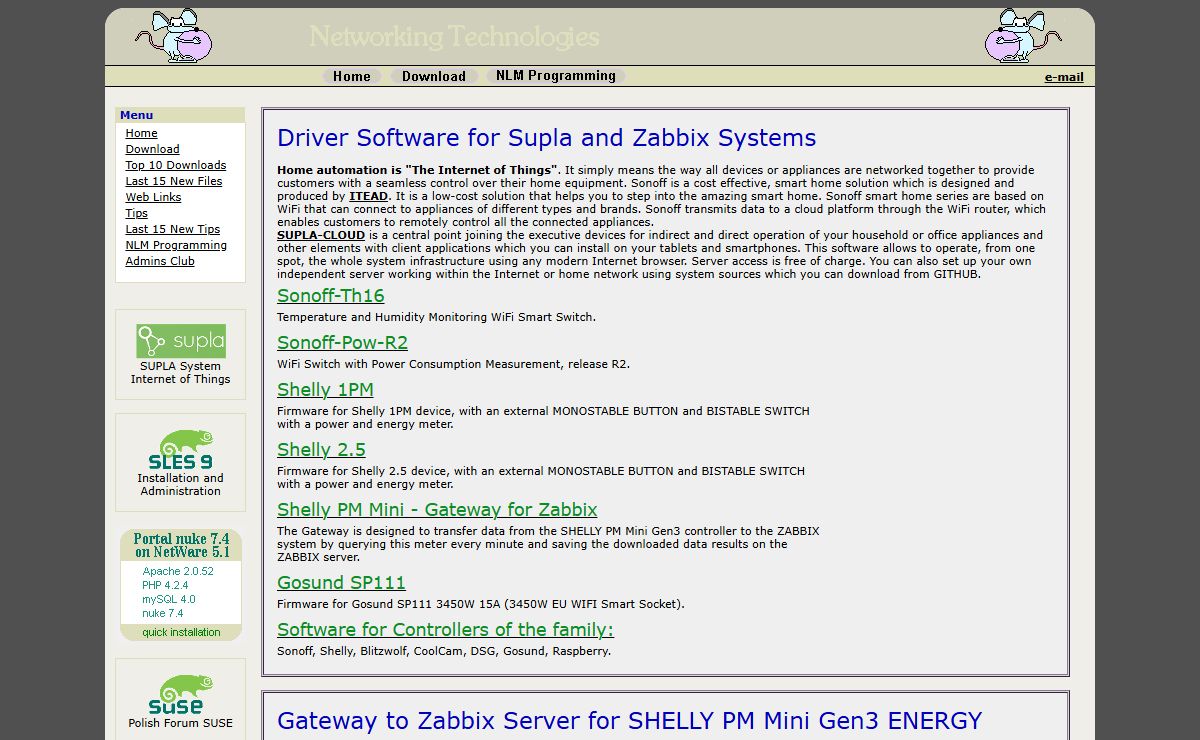The image size is (1200, 740).
Task: Open the Shelly 1PM link
Action: click(325, 390)
